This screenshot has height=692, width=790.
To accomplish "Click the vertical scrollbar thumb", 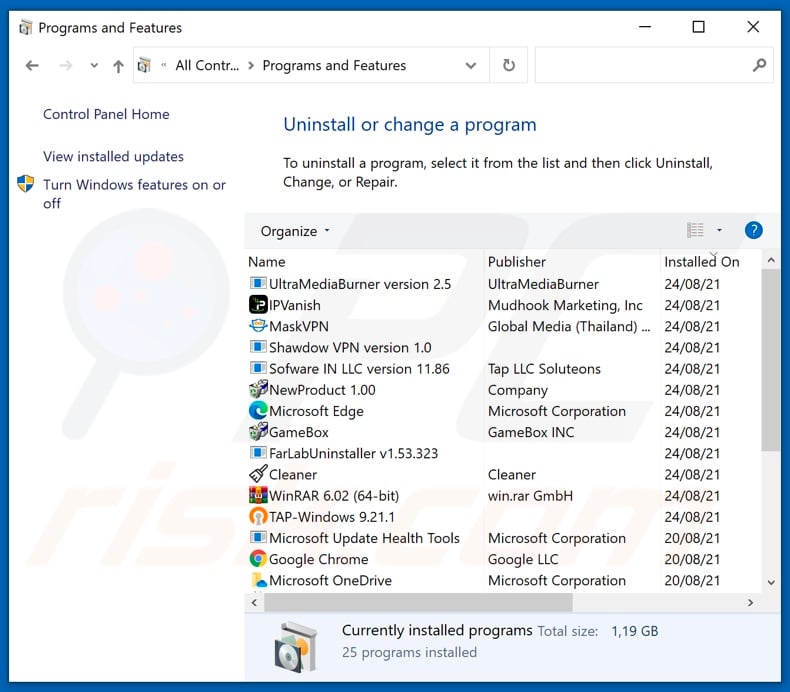I will pos(771,360).
